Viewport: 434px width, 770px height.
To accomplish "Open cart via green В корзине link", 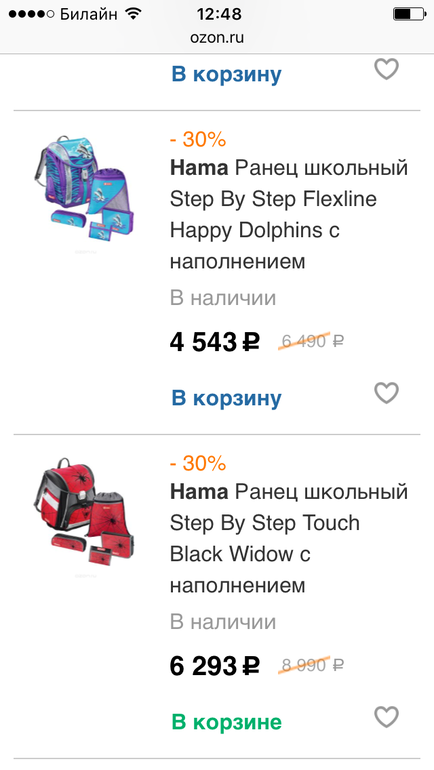I will click(x=226, y=722).
